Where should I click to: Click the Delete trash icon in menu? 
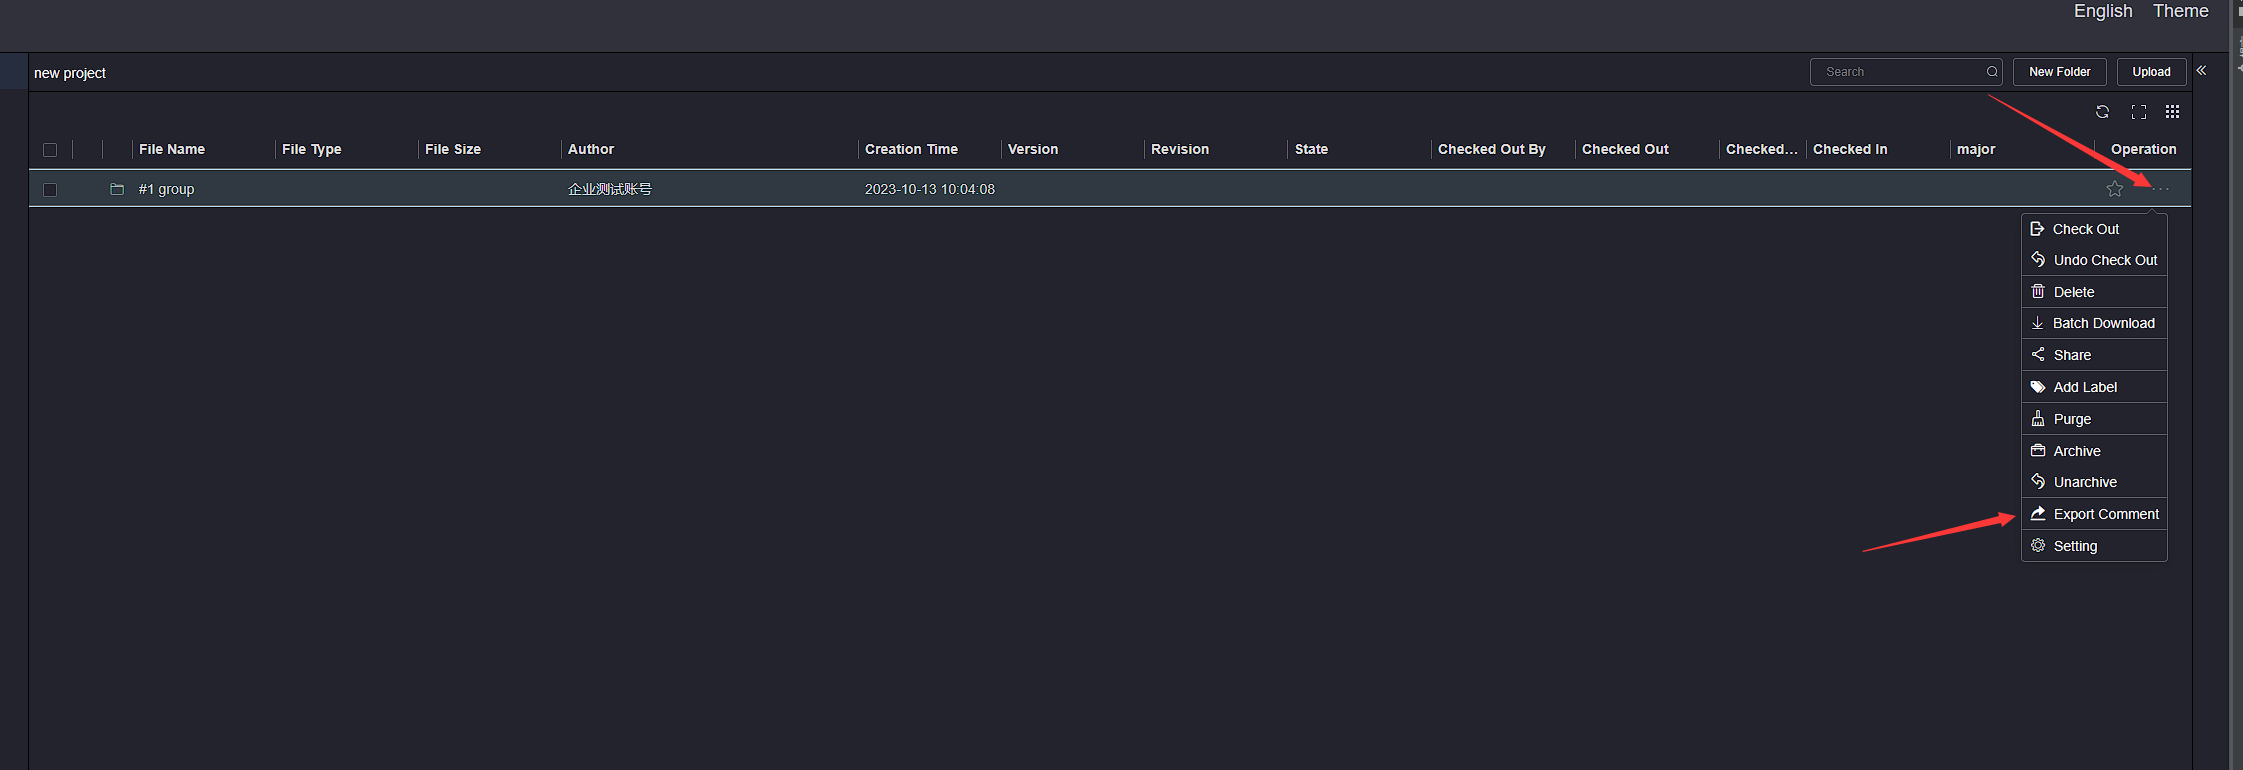[2038, 292]
